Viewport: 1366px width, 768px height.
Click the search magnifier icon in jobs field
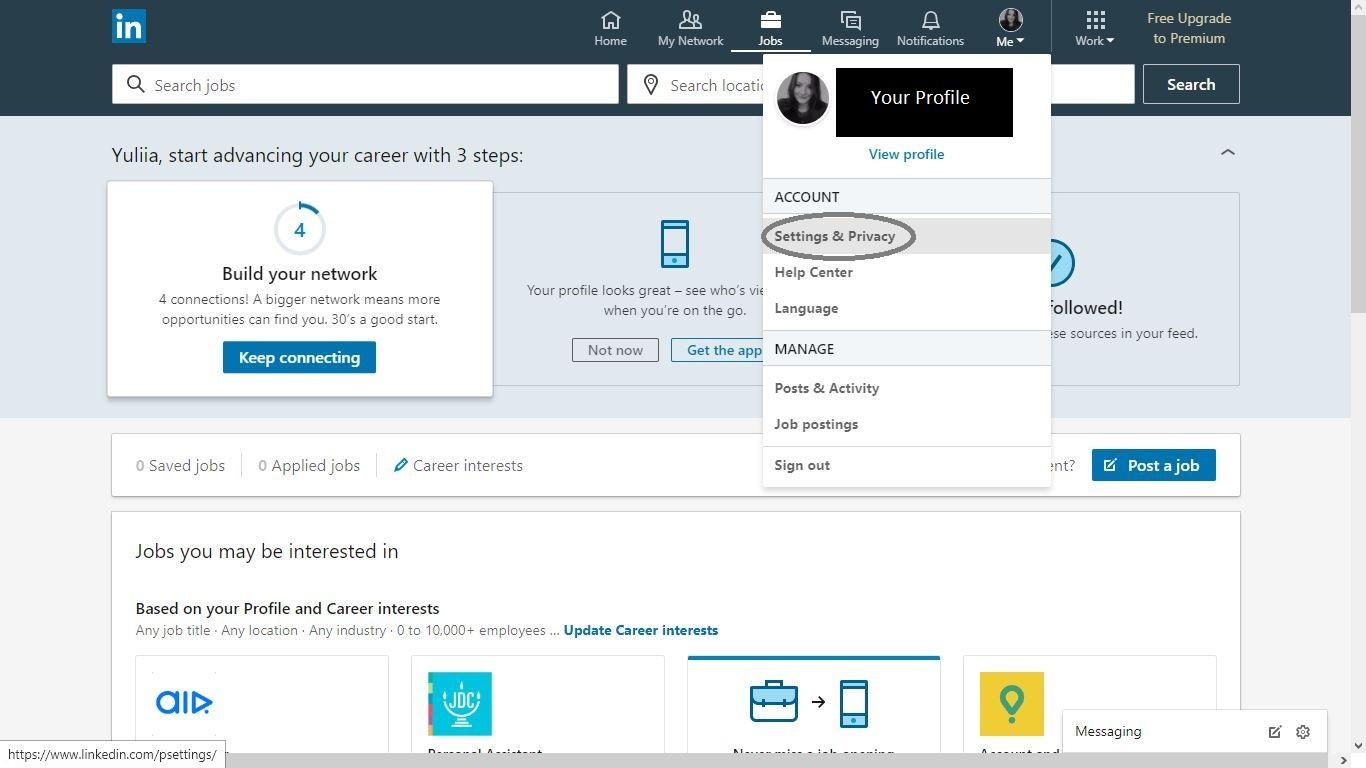coord(135,85)
